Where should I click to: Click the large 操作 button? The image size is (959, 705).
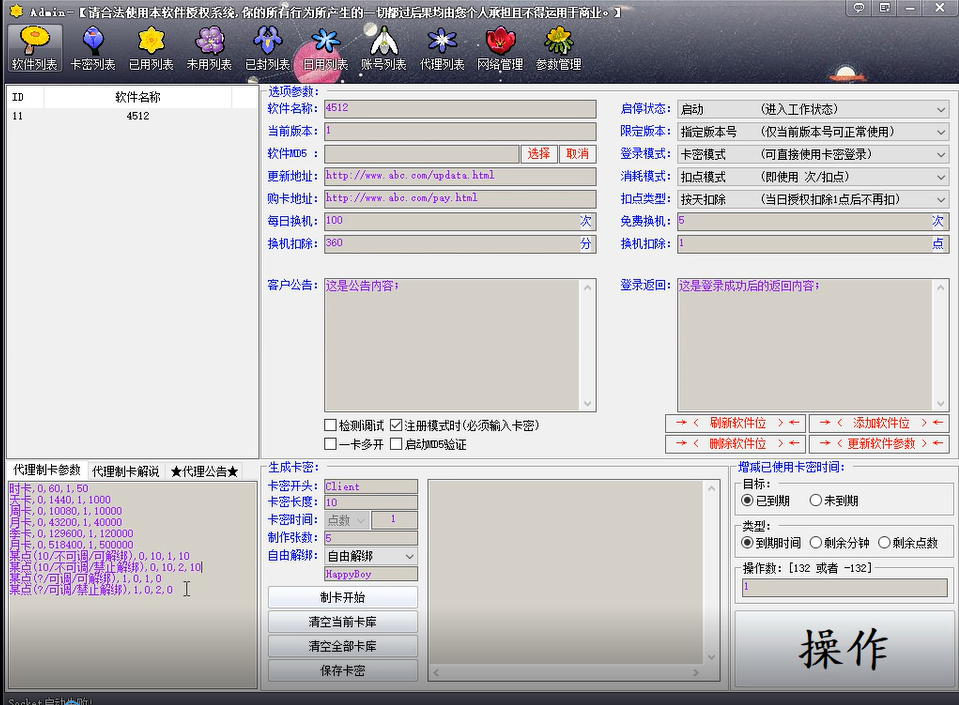pos(842,649)
